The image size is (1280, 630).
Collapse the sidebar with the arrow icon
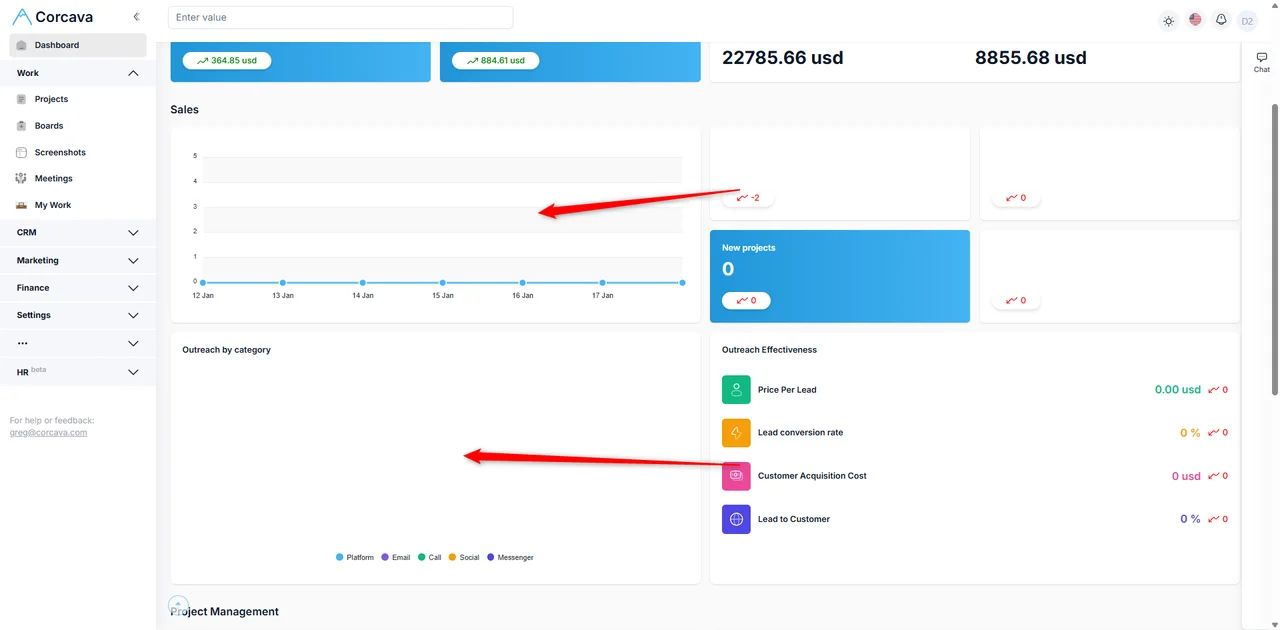136,17
